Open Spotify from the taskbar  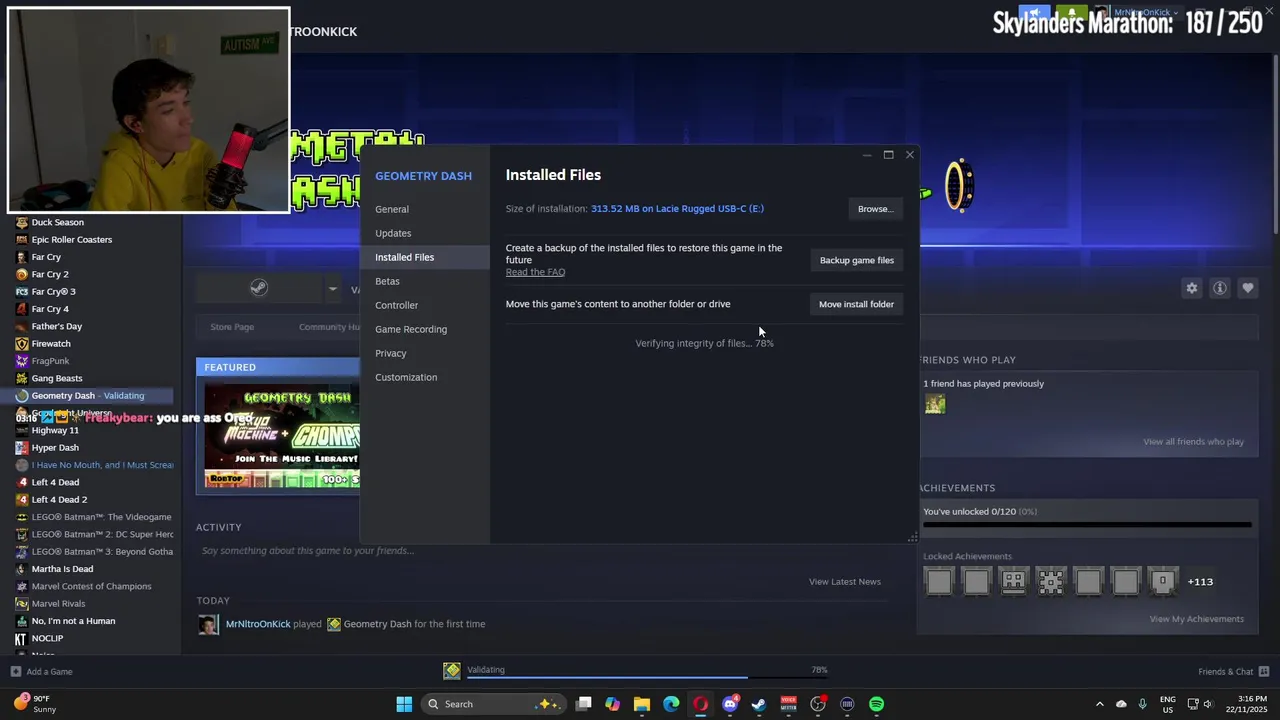tap(876, 704)
